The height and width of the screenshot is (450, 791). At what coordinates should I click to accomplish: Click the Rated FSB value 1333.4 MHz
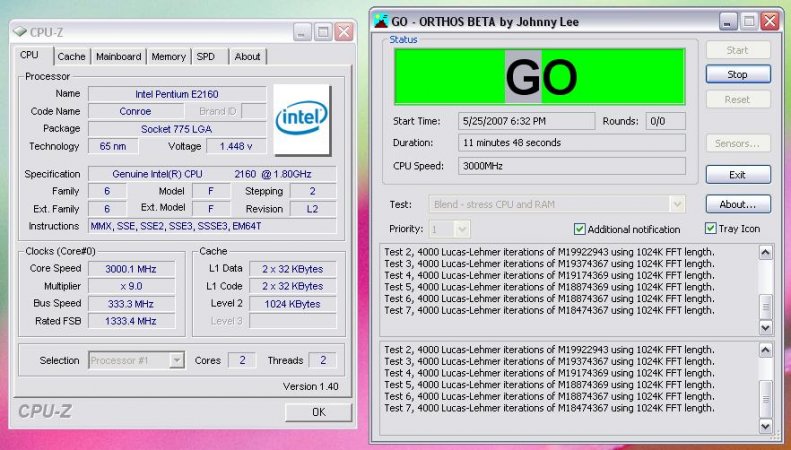tap(131, 321)
